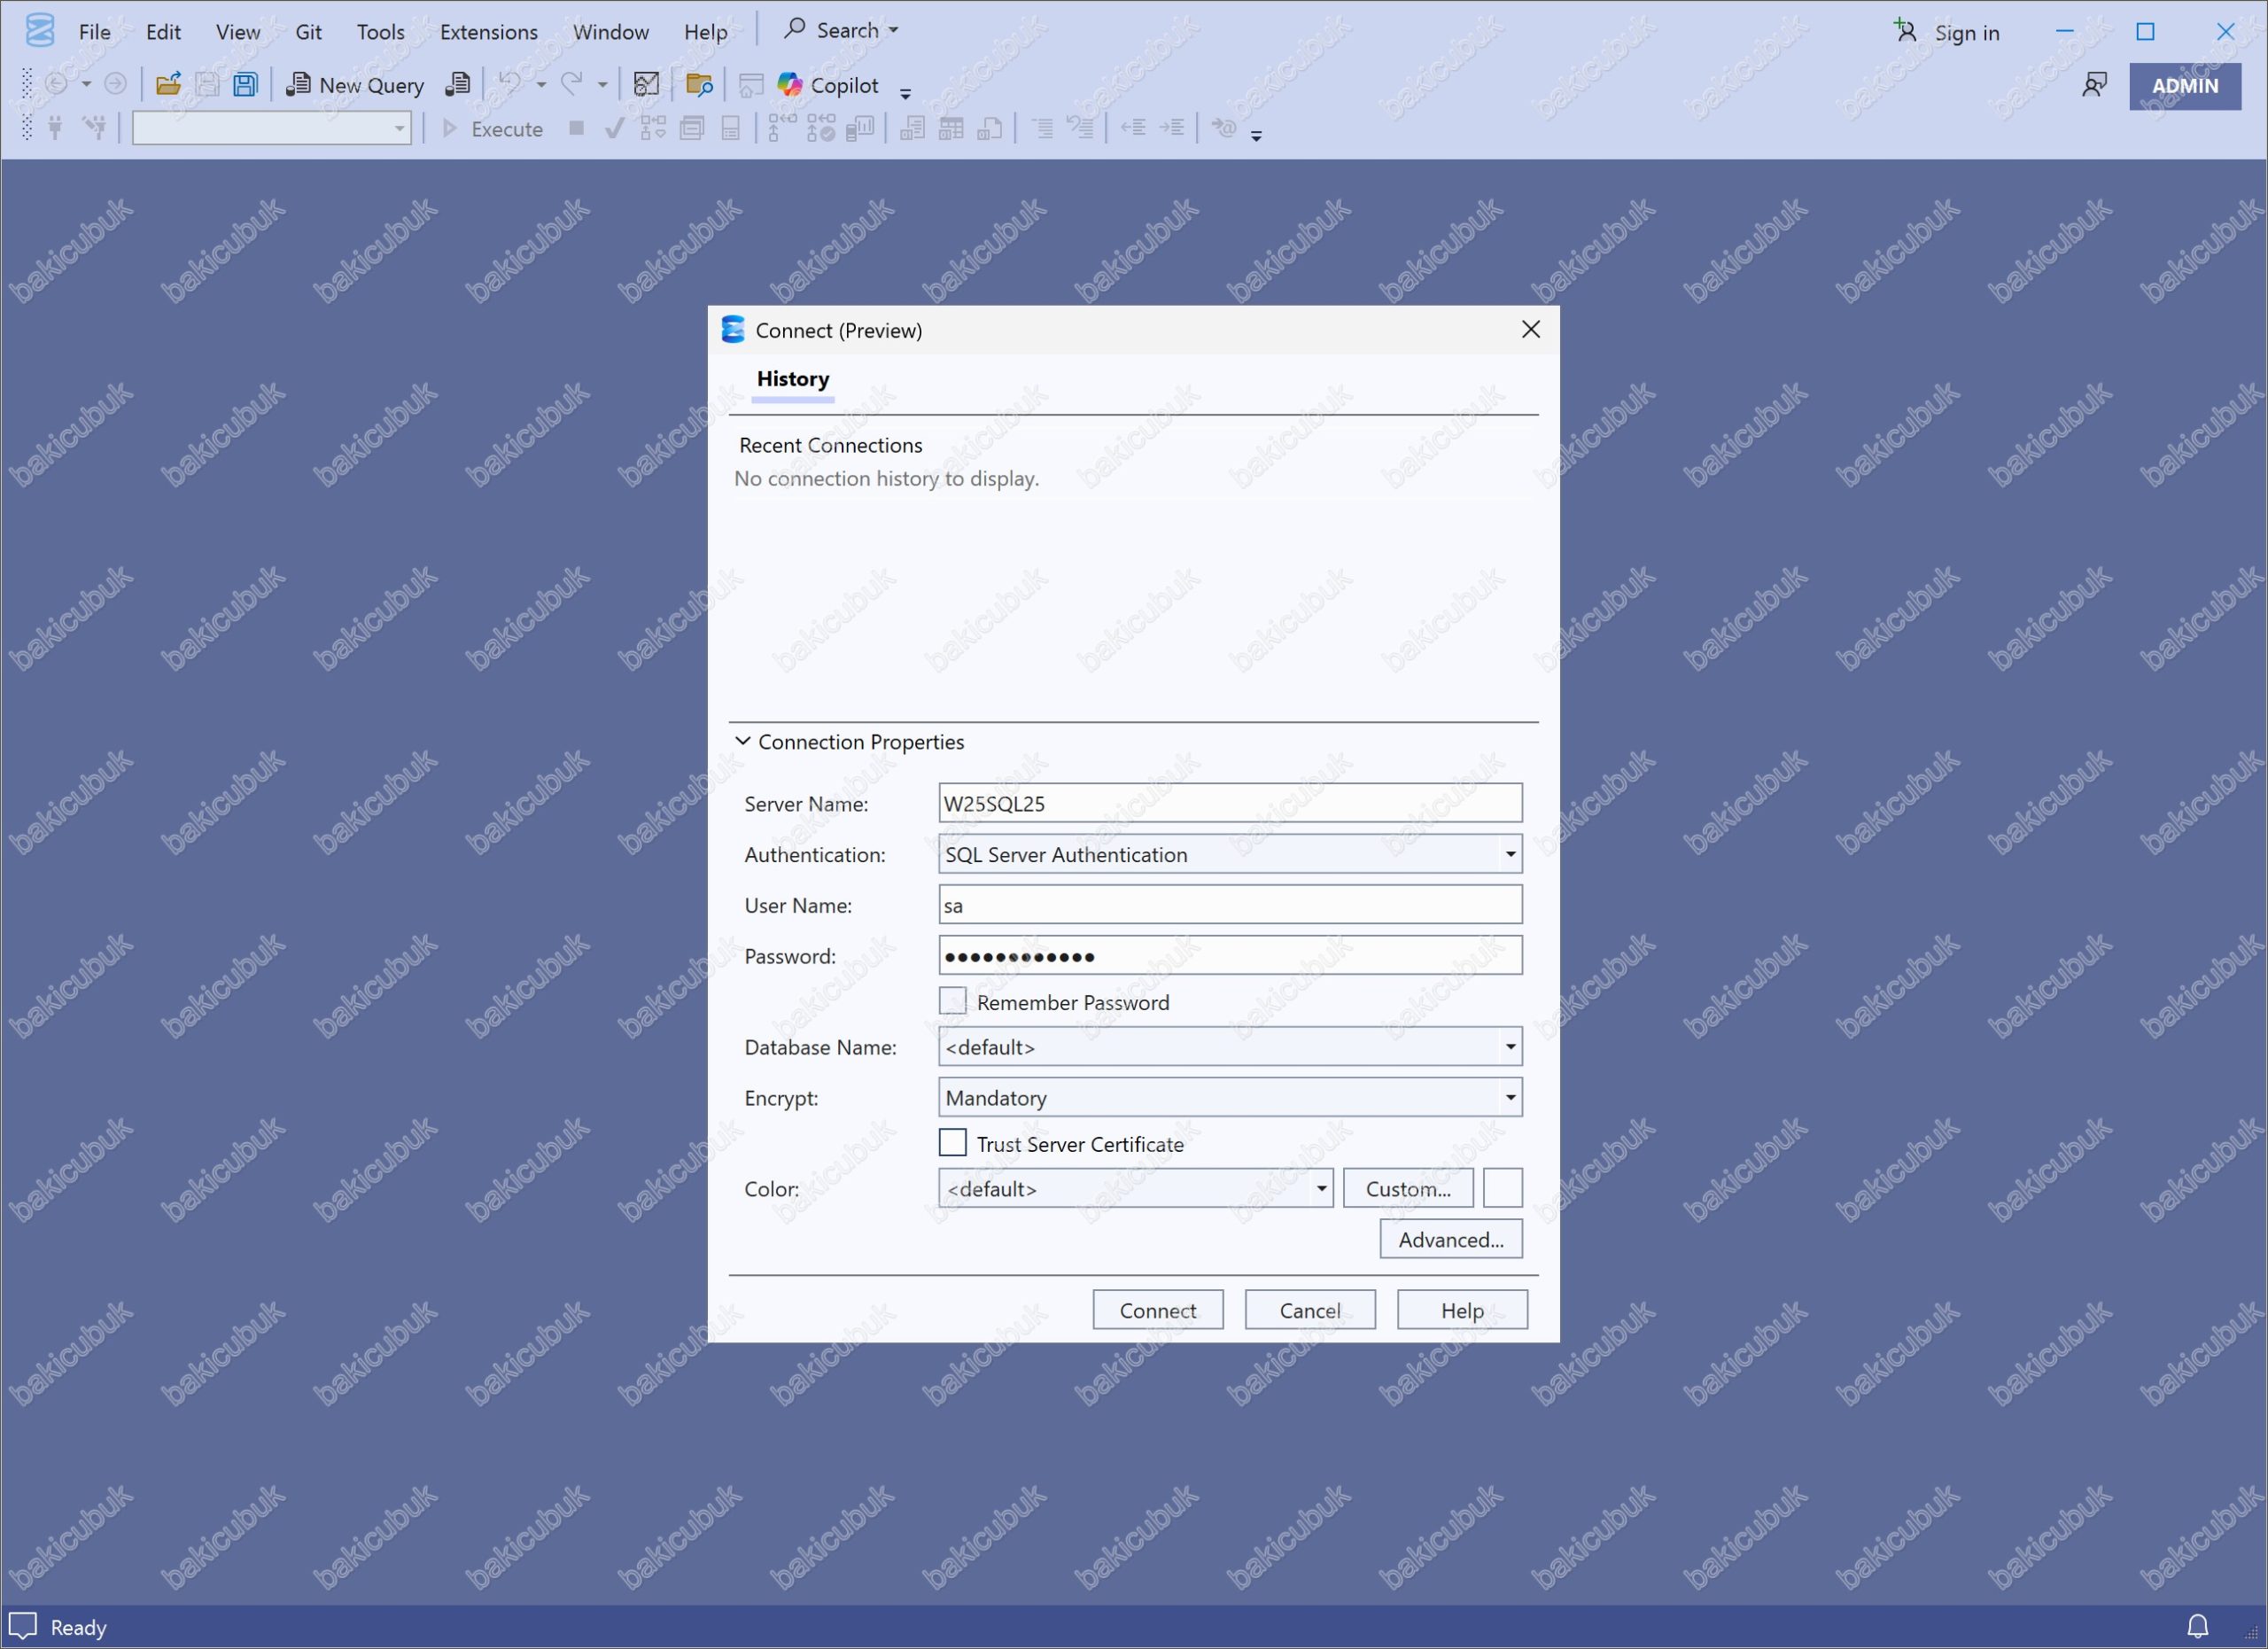The width and height of the screenshot is (2268, 1649).
Task: Open overflow options of the Copilot toolbar
Action: click(x=906, y=93)
